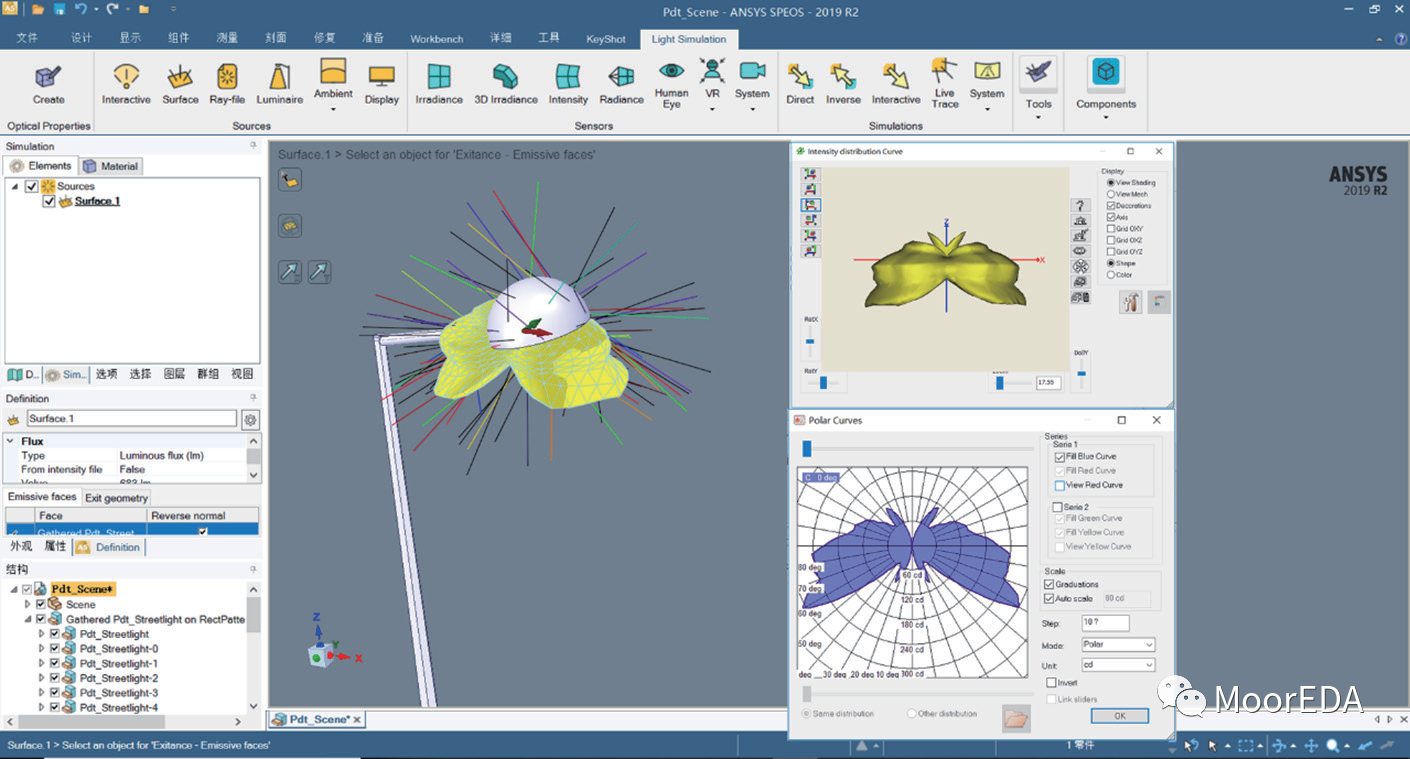The height and width of the screenshot is (759, 1410).
Task: Select Pdt_Streetlight-3 in structure tree
Action: (x=119, y=693)
